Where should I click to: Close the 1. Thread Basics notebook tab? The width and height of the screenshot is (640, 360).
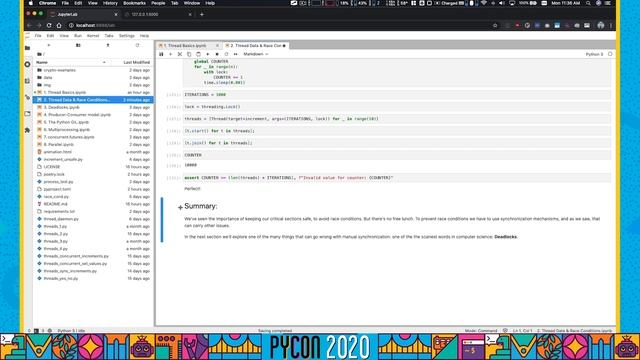[217, 46]
